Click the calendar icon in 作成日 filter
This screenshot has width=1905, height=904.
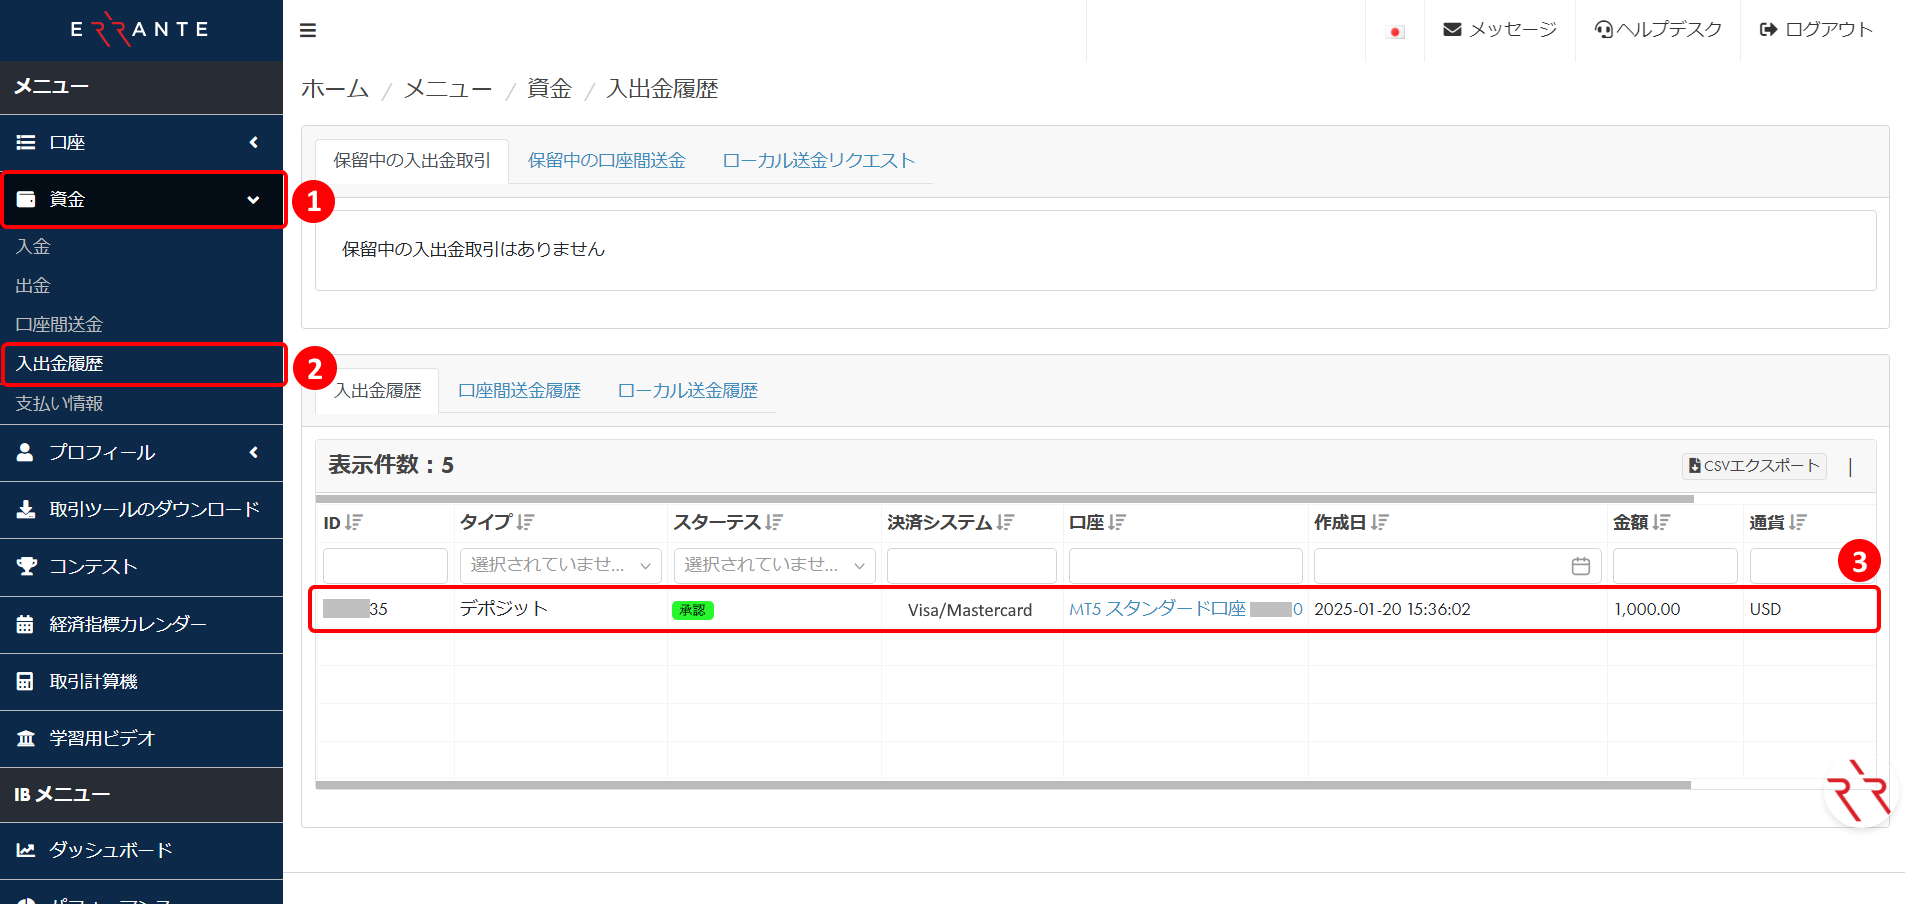pyautogui.click(x=1580, y=566)
